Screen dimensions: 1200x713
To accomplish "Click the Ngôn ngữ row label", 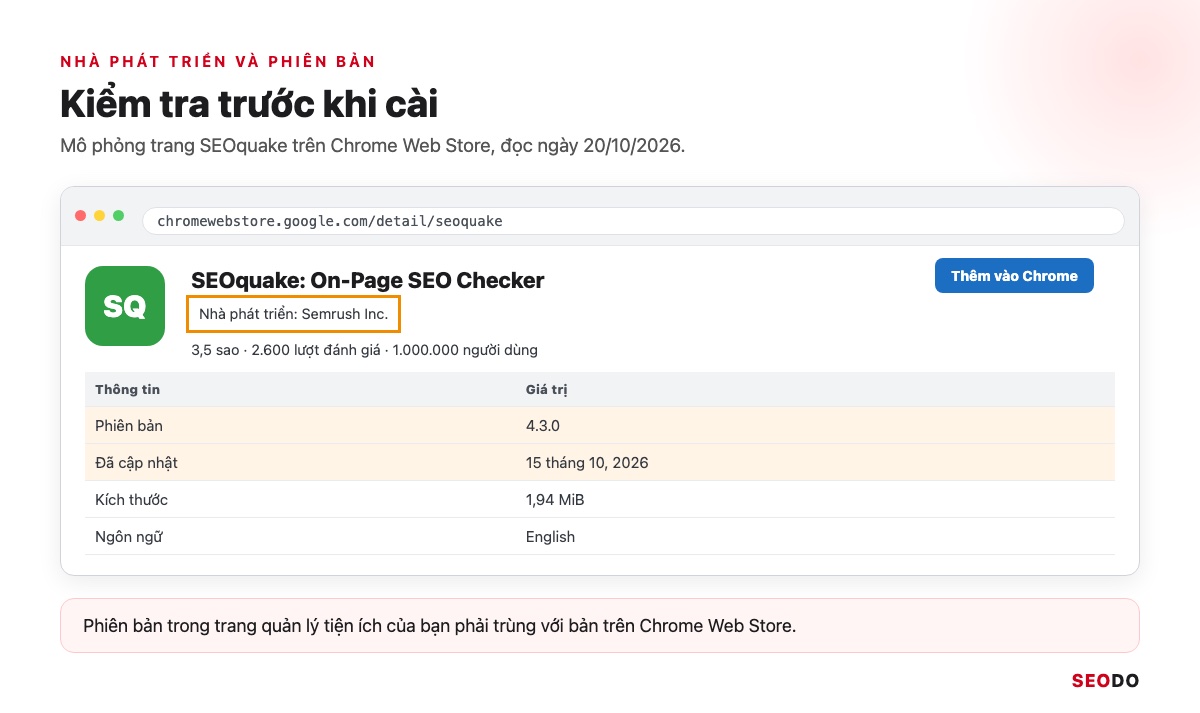I will click(x=128, y=536).
